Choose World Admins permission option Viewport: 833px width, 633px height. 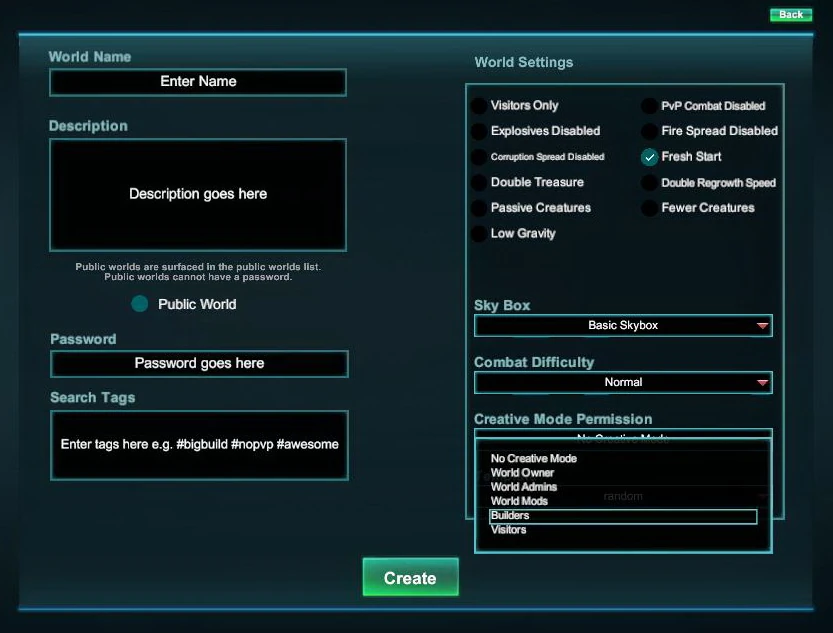tap(523, 487)
